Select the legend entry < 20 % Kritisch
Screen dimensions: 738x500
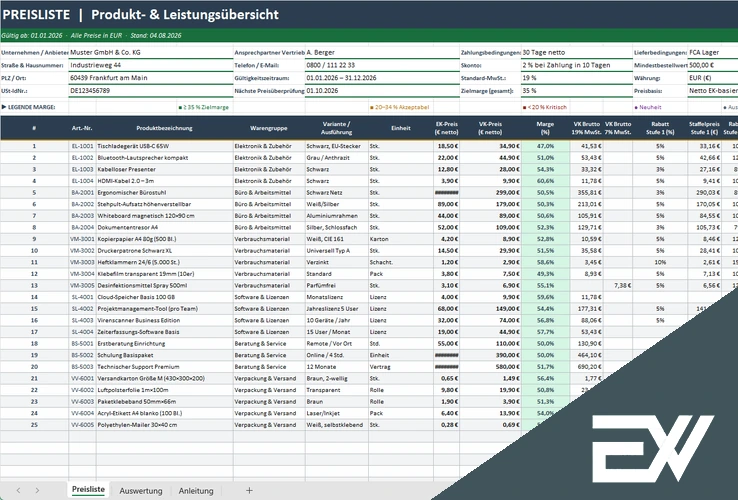coord(545,107)
